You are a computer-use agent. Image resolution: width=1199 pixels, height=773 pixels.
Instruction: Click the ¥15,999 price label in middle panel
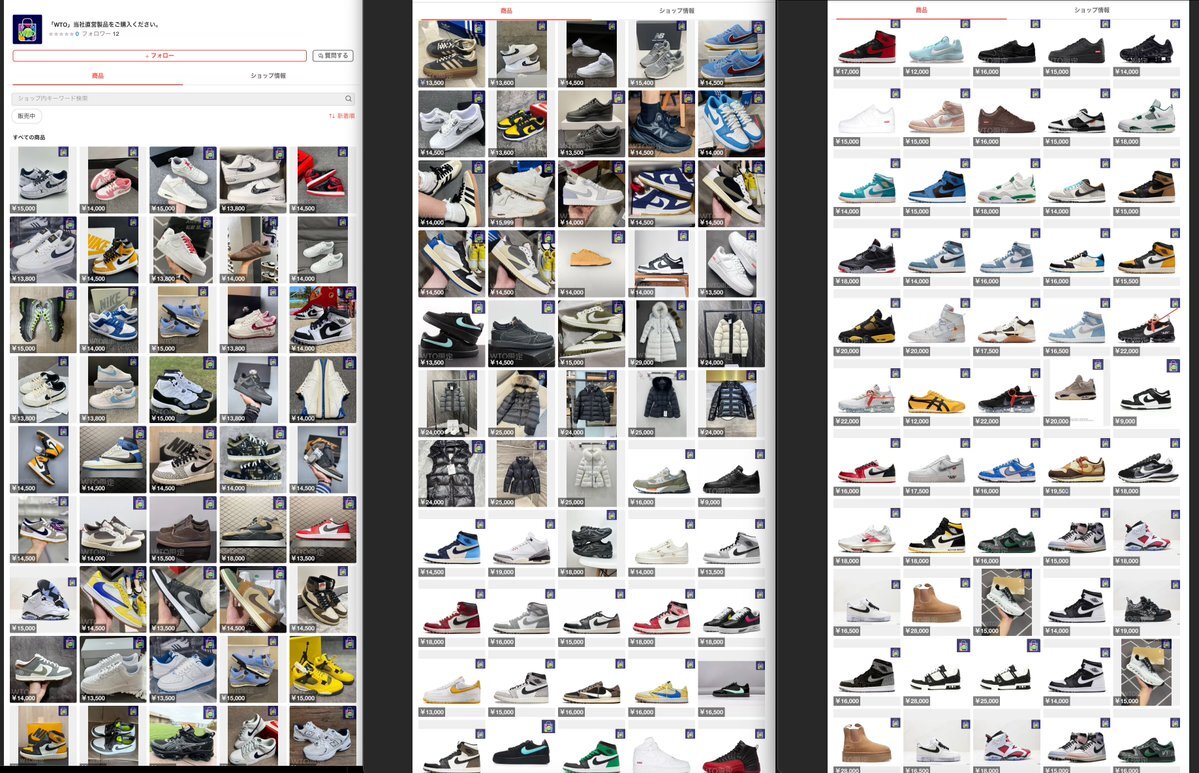502,222
